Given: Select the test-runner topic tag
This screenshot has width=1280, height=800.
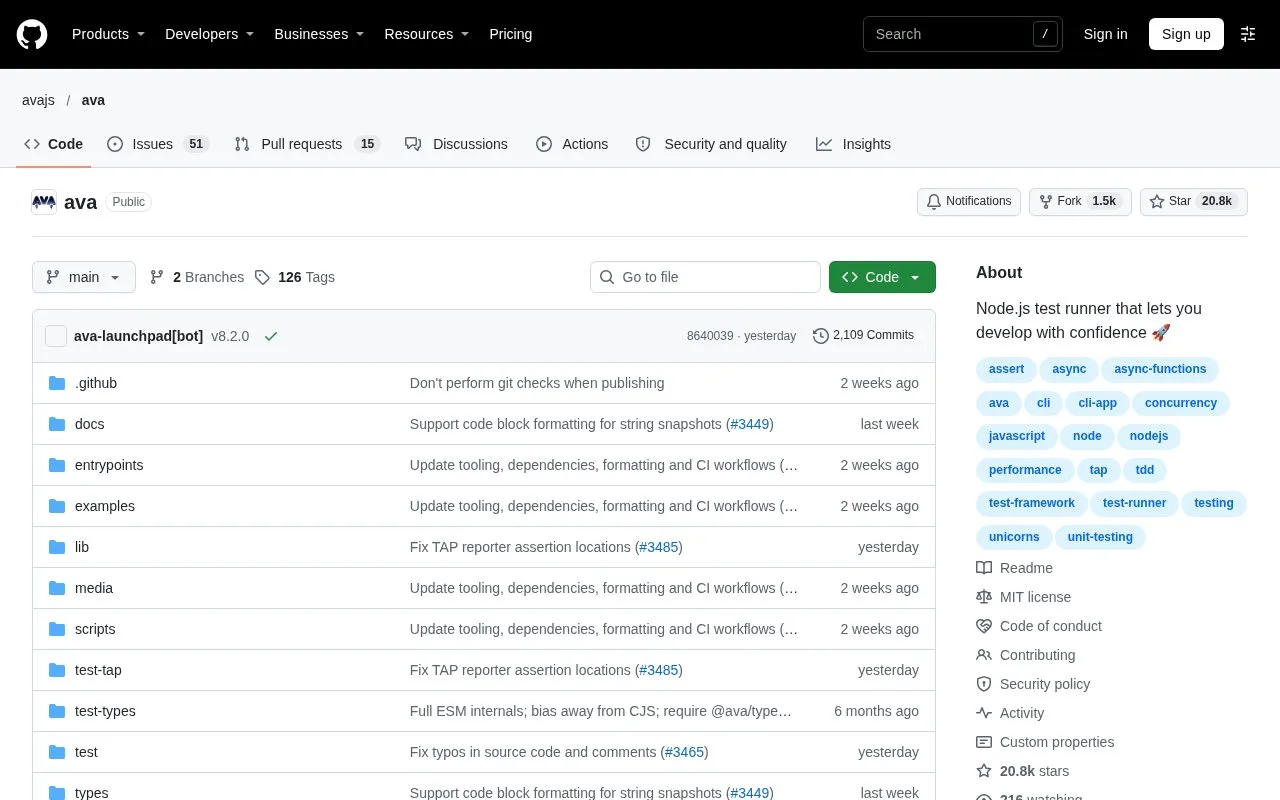Looking at the screenshot, I should [1134, 503].
